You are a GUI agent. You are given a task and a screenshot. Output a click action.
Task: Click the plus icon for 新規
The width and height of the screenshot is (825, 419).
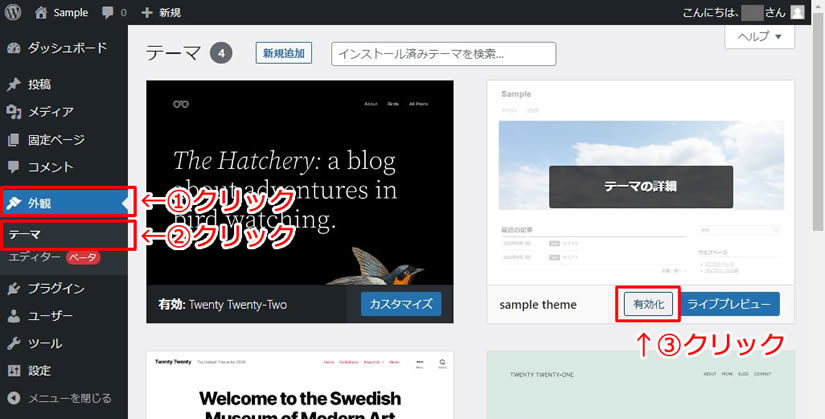point(147,13)
